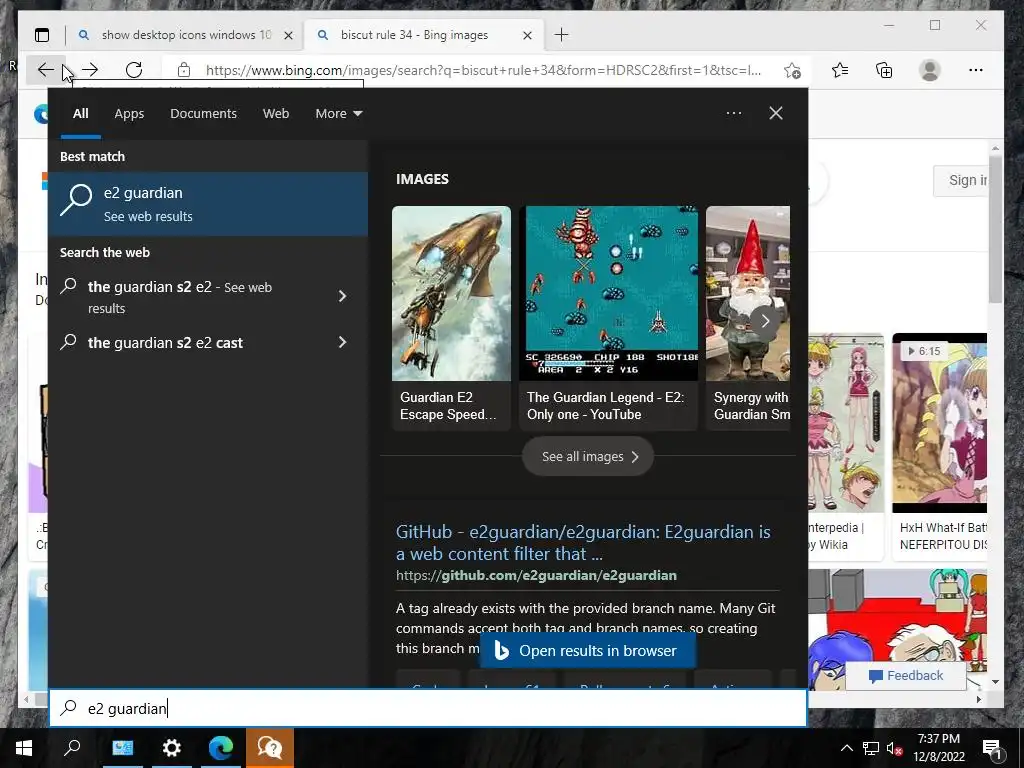Image resolution: width=1024 pixels, height=768 pixels.
Task: Click the Edge address bar URL
Action: (483, 71)
